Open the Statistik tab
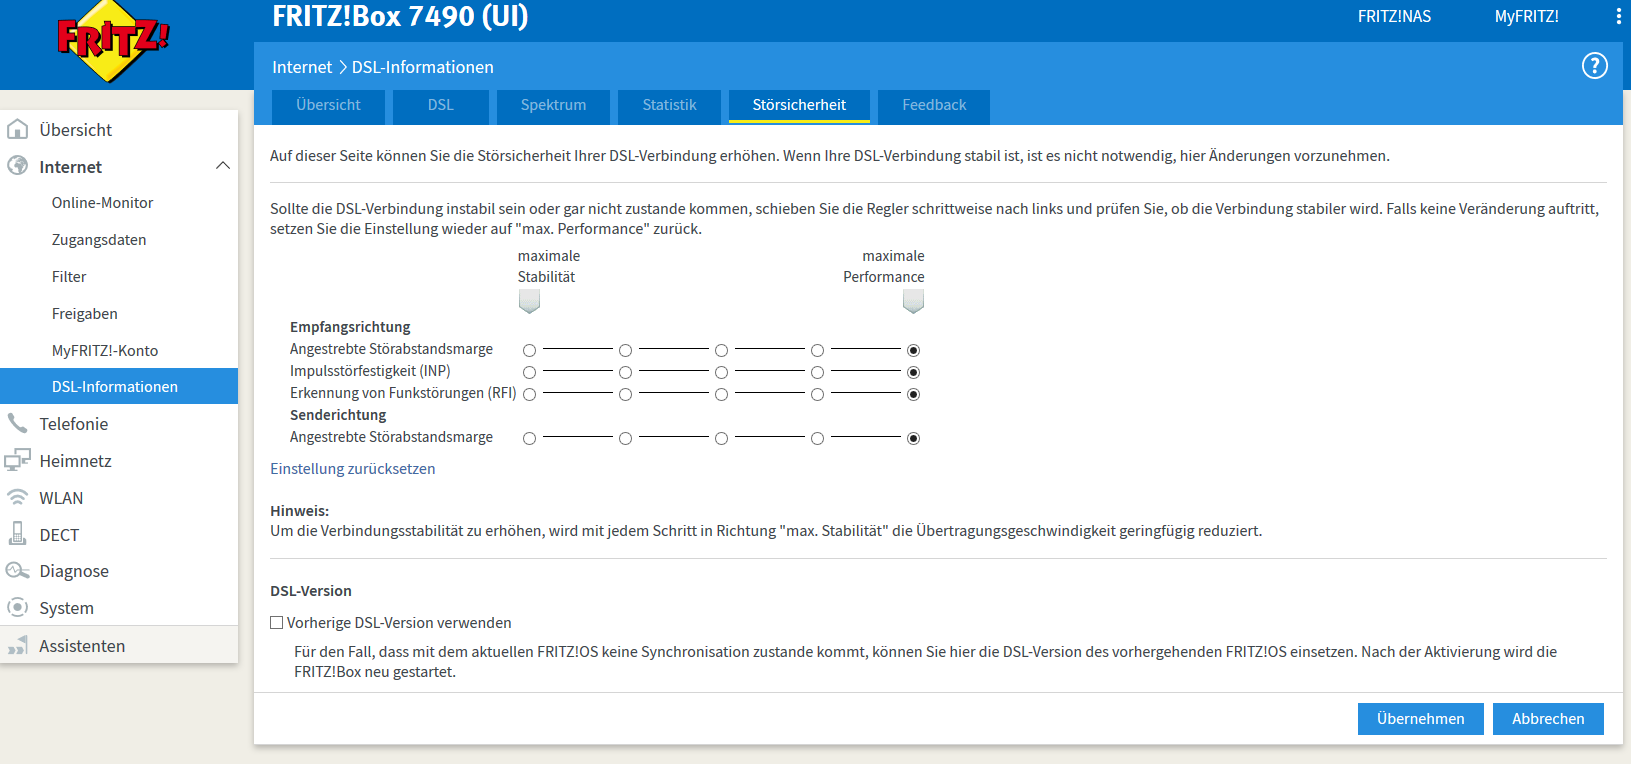Screen dimensions: 1631x764 click(669, 105)
